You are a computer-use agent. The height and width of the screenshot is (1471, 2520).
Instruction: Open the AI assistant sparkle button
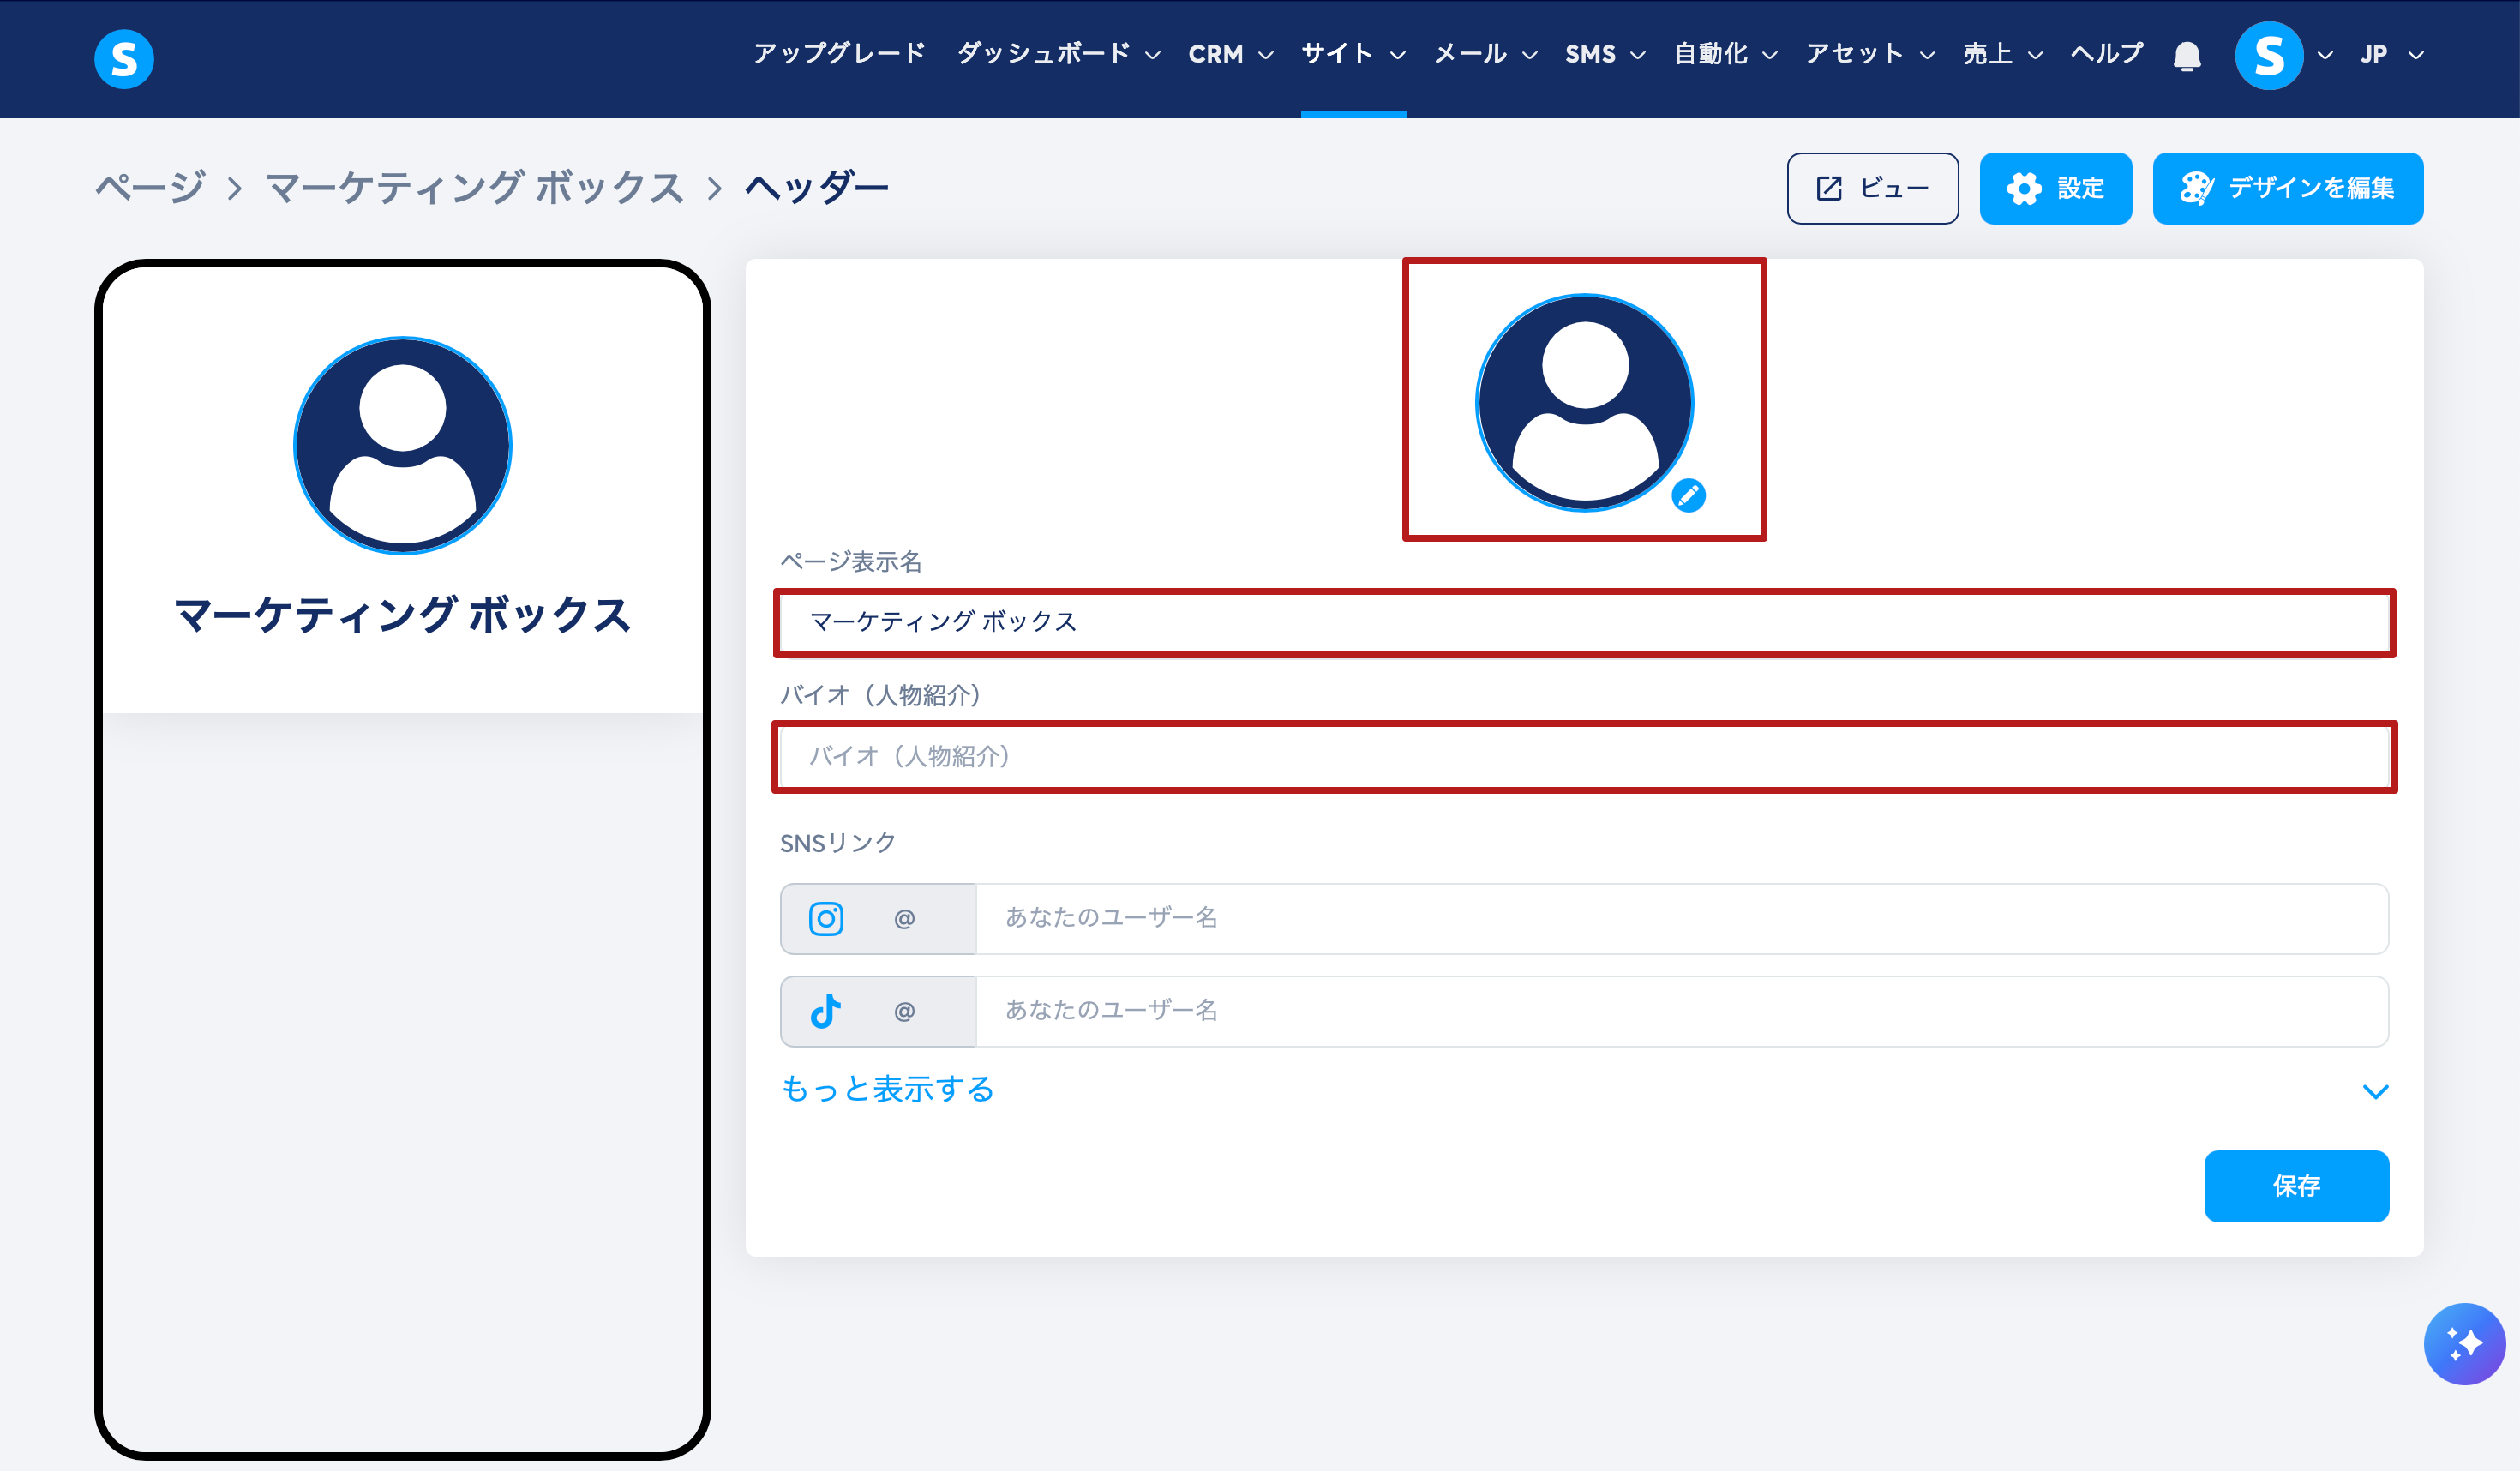(2463, 1343)
